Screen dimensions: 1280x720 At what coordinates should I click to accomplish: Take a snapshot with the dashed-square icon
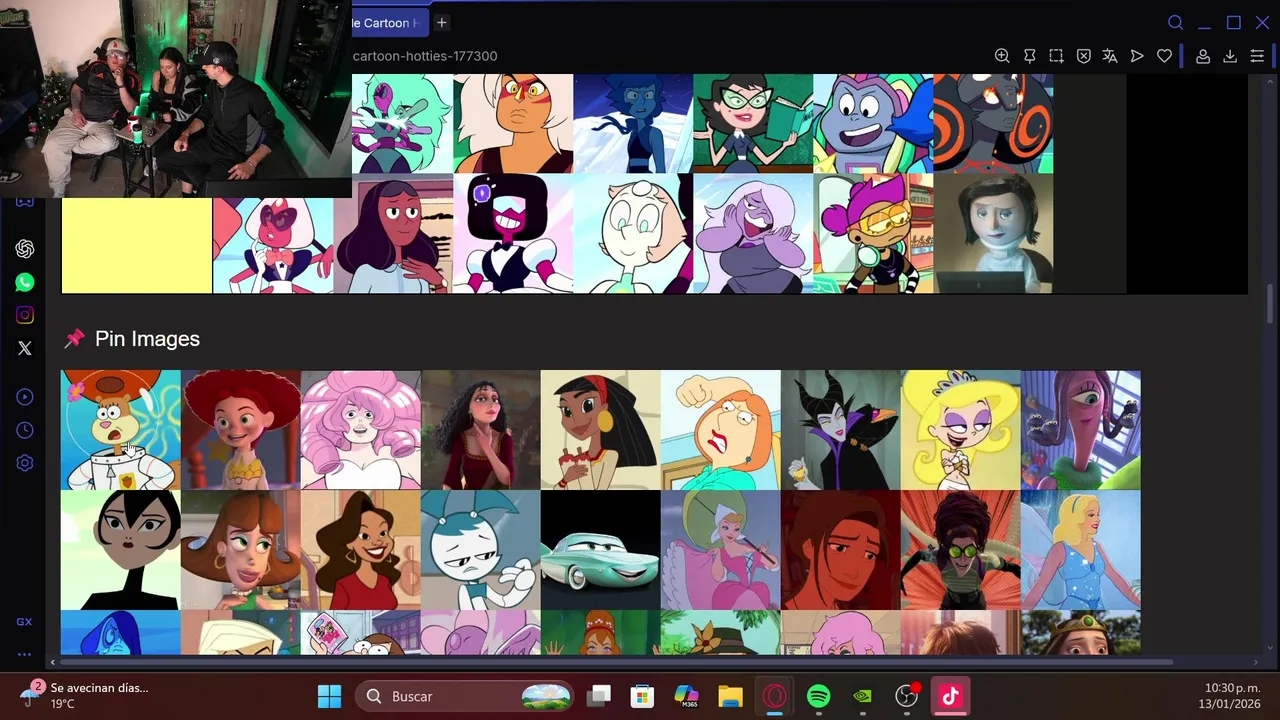click(x=1056, y=56)
